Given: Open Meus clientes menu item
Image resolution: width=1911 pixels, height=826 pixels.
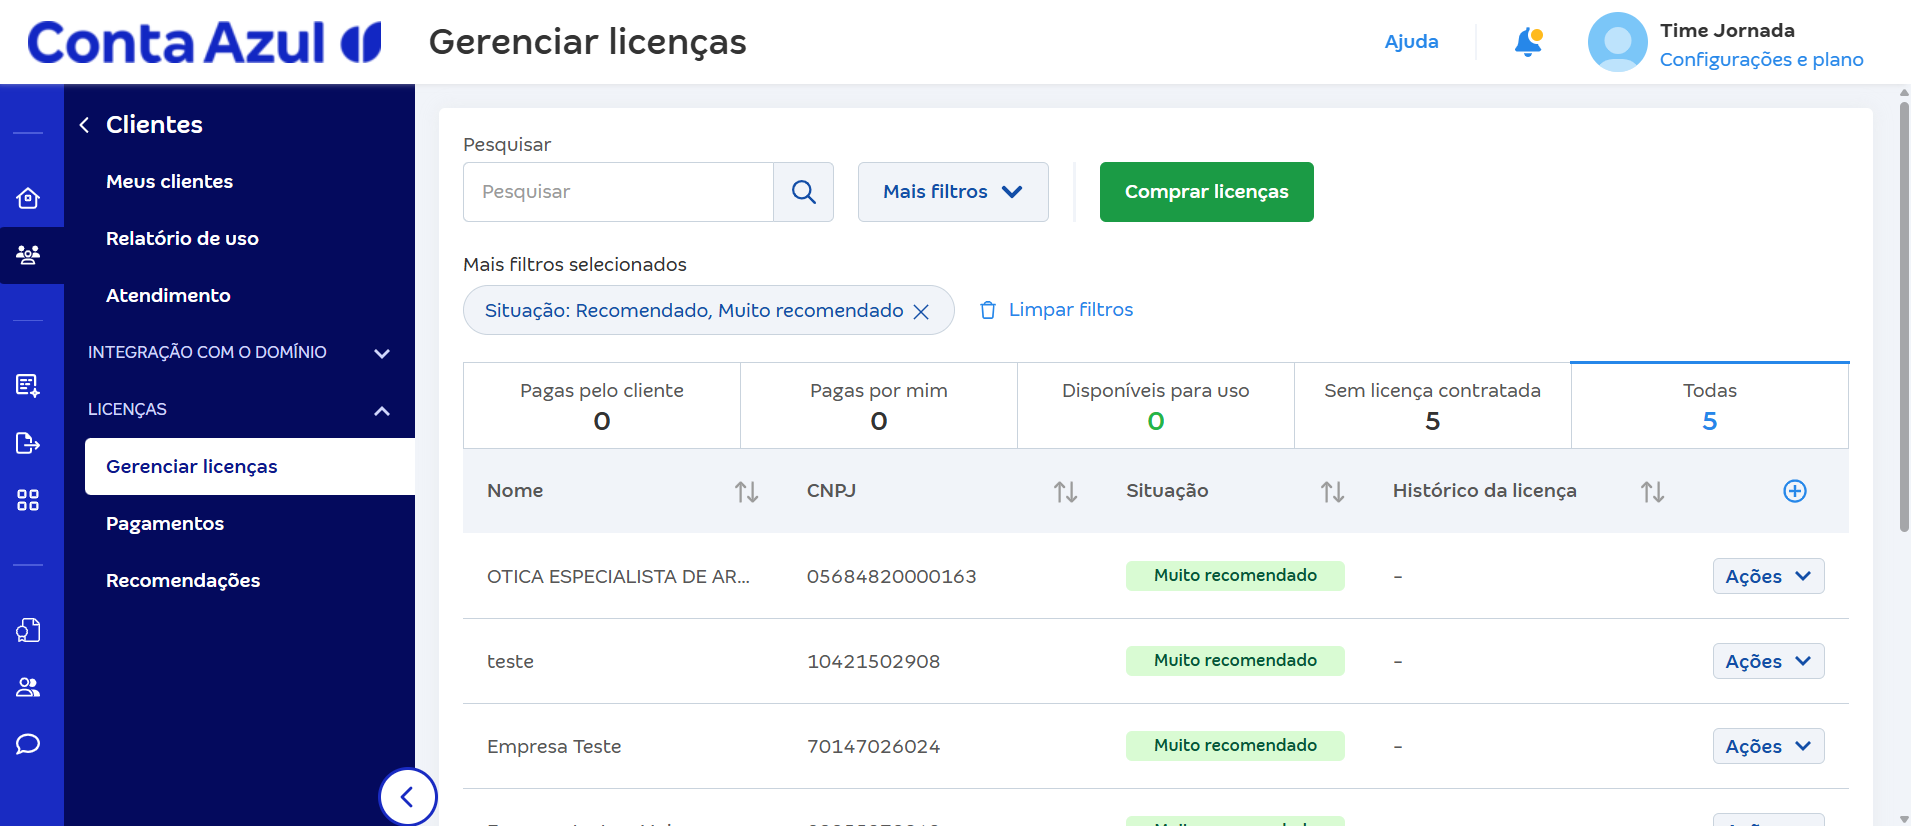Looking at the screenshot, I should point(169,182).
